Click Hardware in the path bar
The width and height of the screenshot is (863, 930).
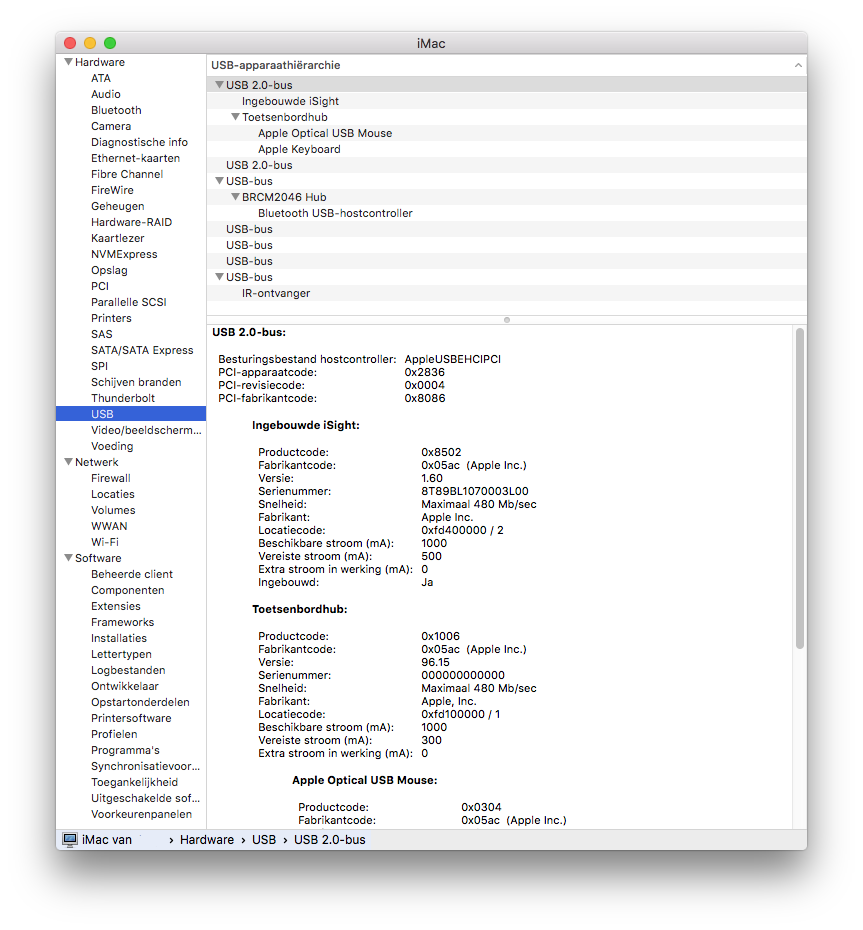coord(206,840)
